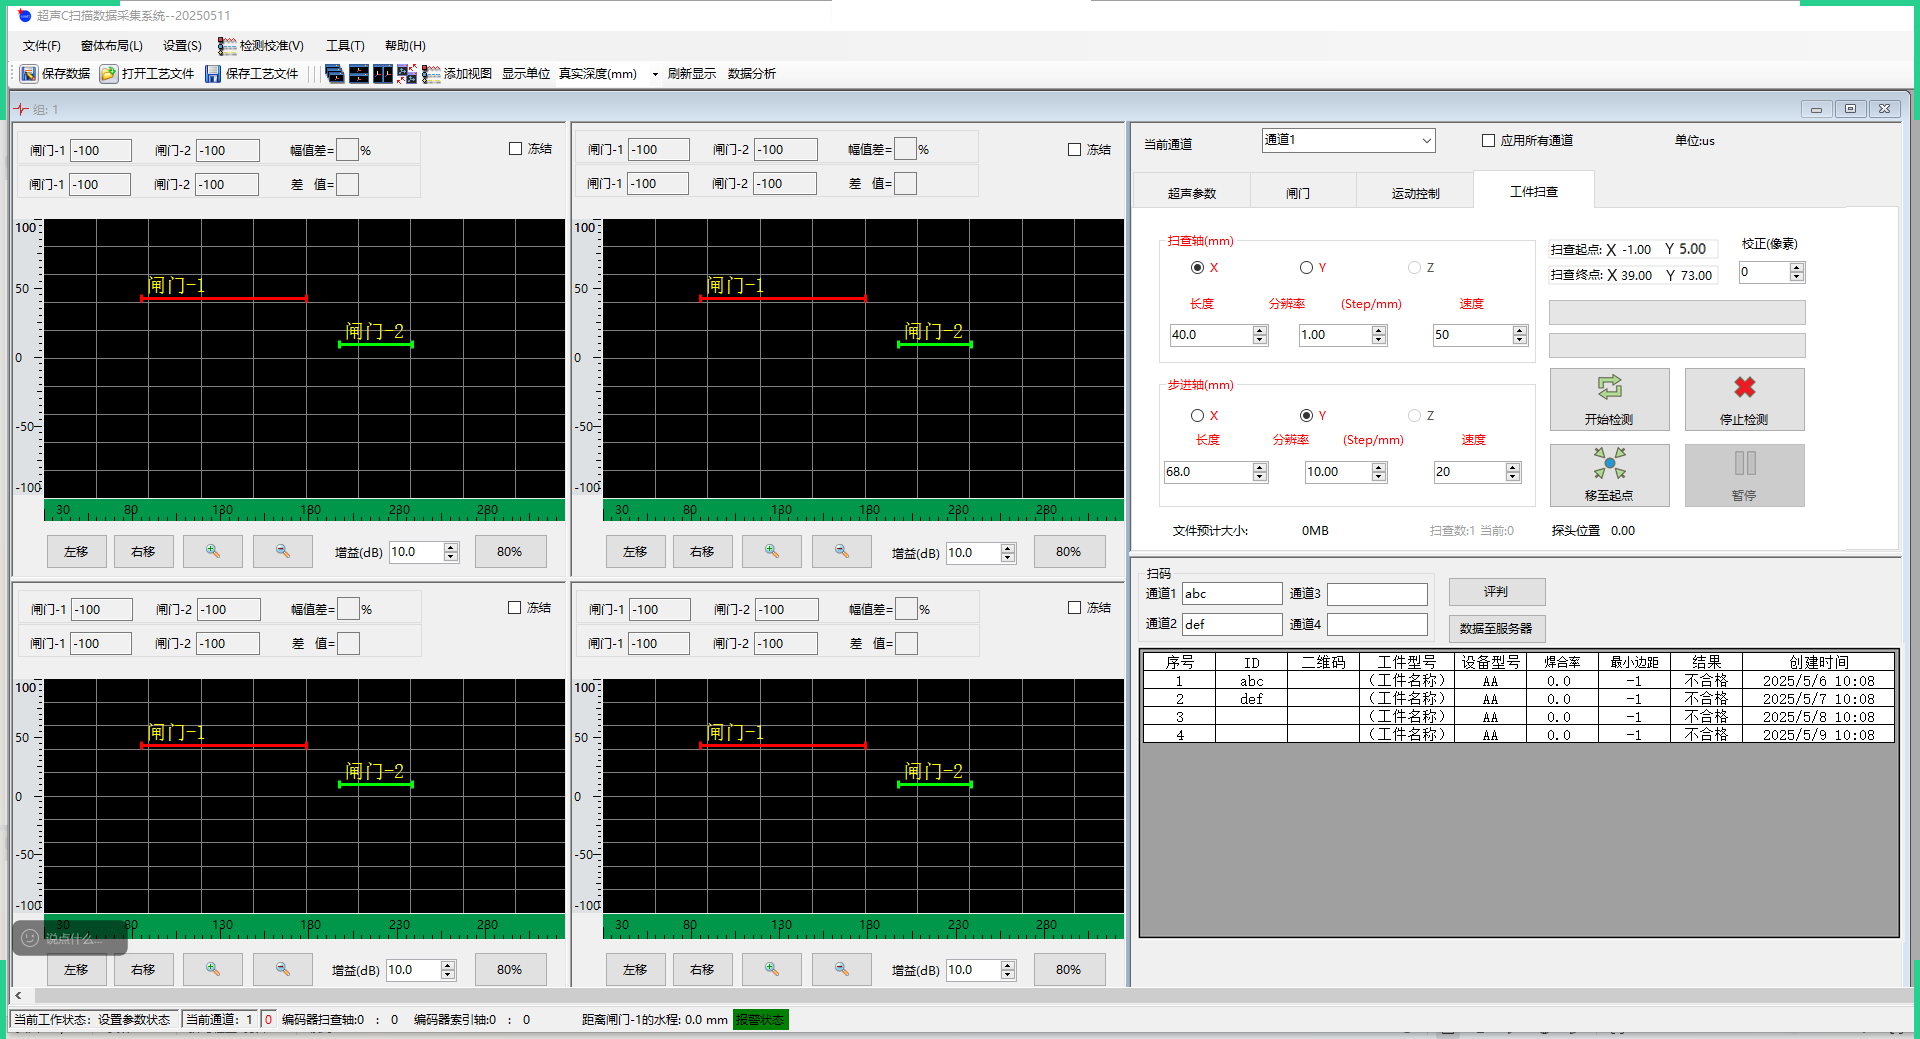The image size is (1920, 1039).
Task: Increase 扫查轴 分辨率 1.00 spinner
Action: (1379, 330)
